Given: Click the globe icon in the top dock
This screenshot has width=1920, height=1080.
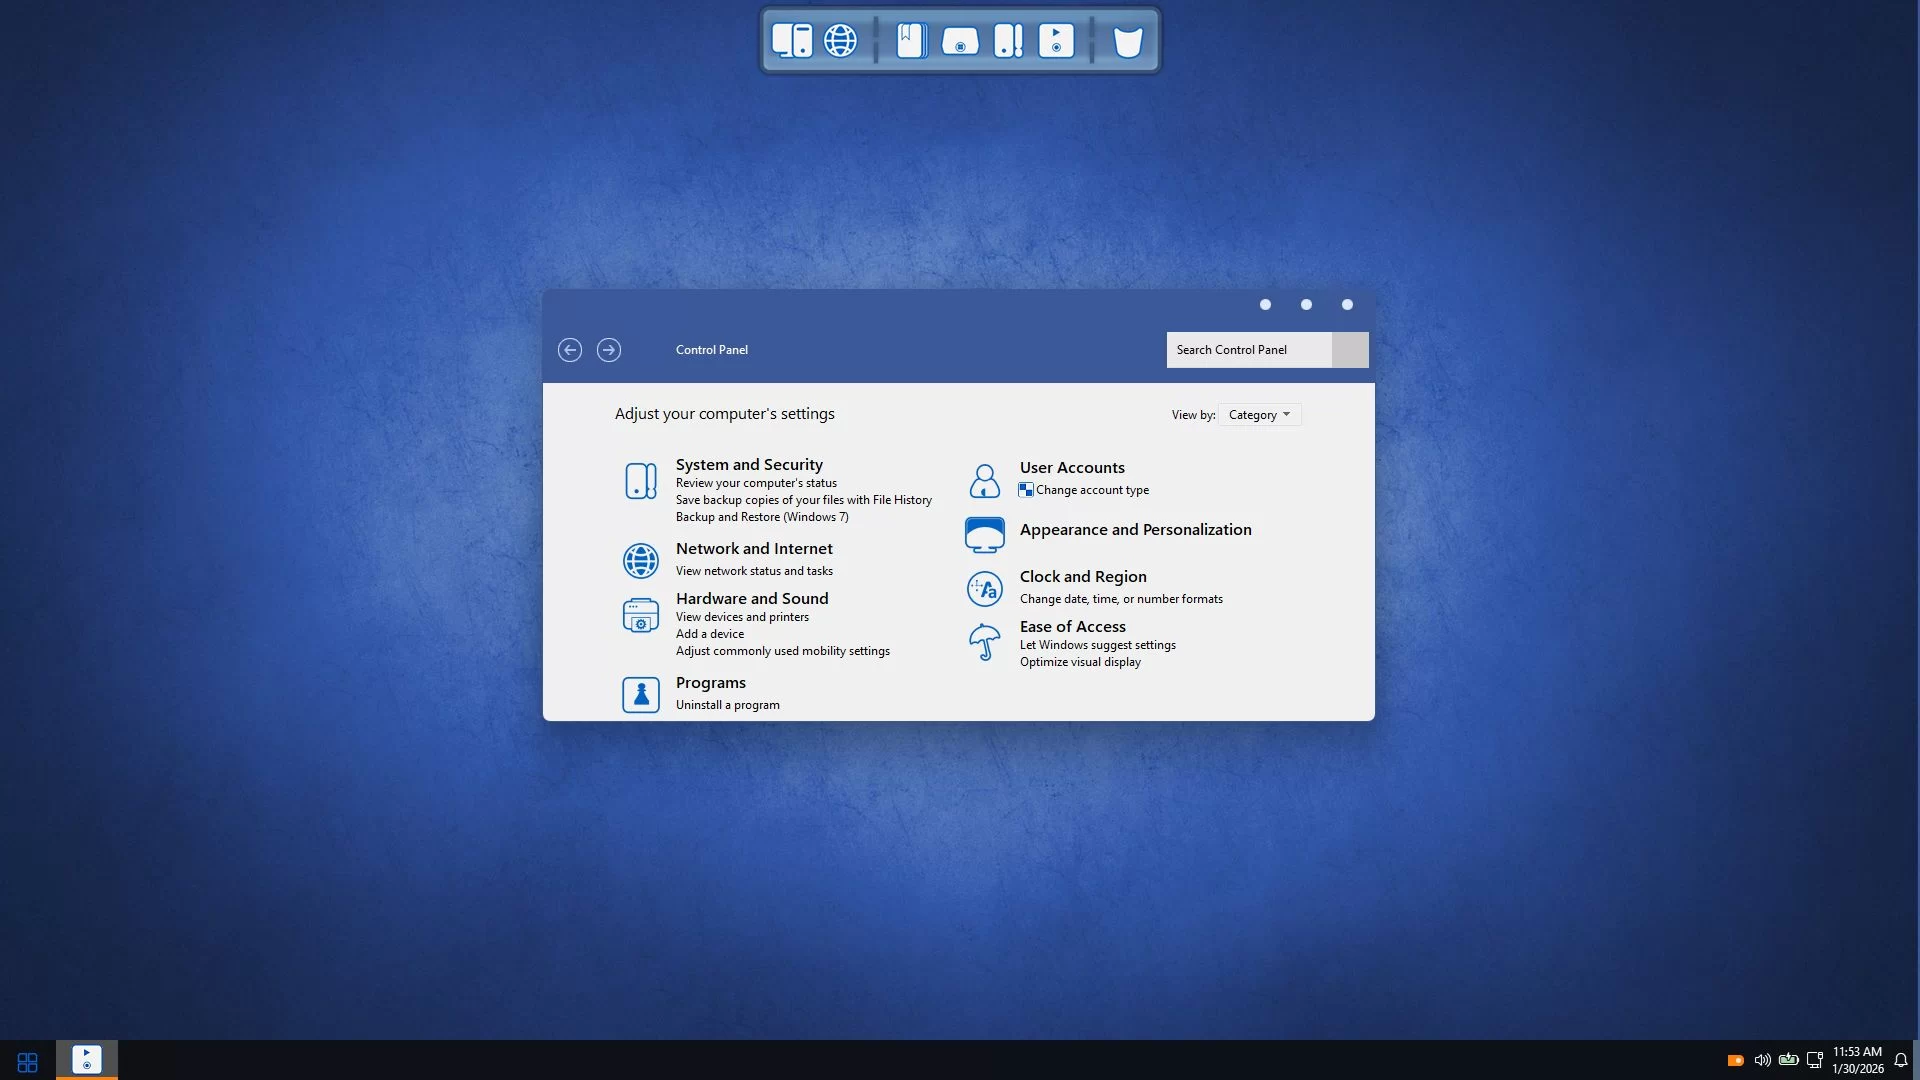Looking at the screenshot, I should click(840, 41).
